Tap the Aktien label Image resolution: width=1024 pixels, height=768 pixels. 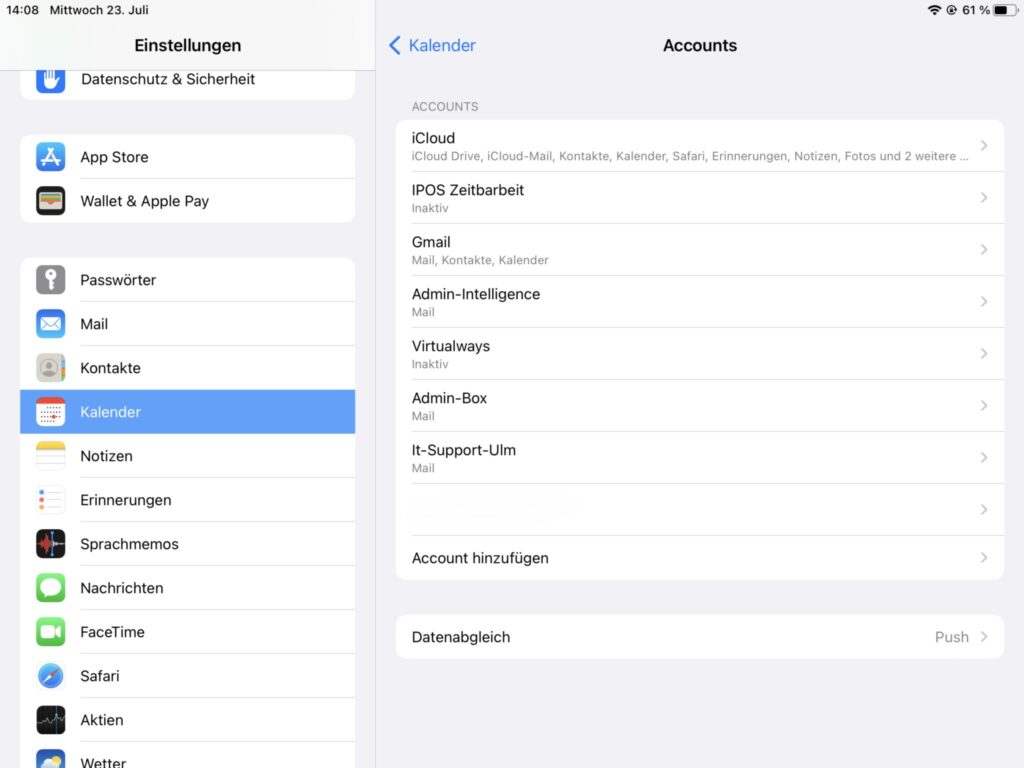pos(102,720)
